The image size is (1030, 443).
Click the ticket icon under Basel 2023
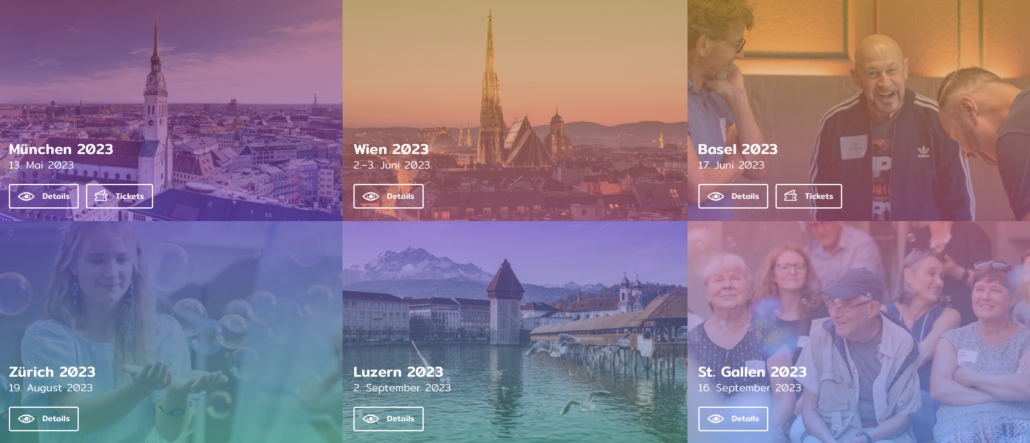(791, 196)
